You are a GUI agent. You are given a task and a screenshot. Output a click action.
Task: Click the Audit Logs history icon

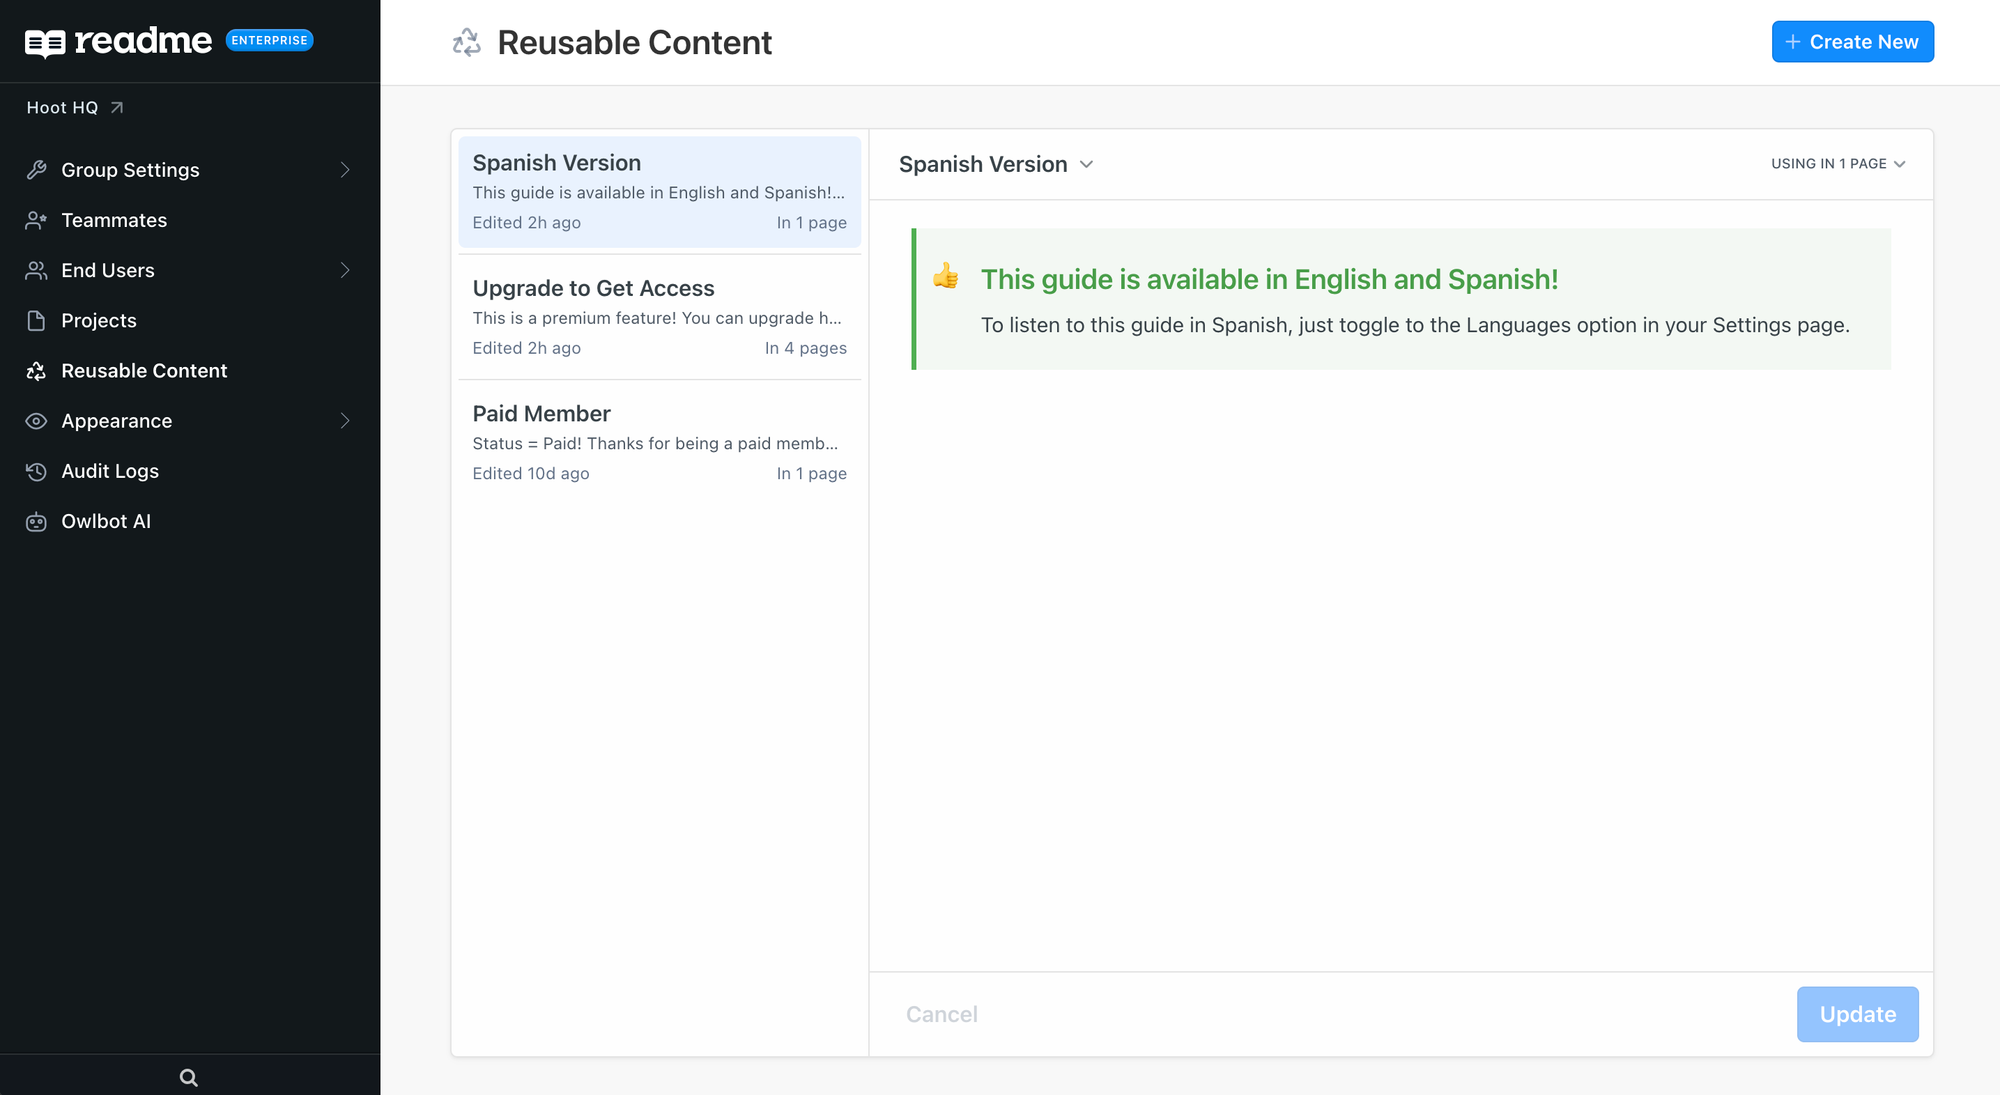(x=37, y=471)
